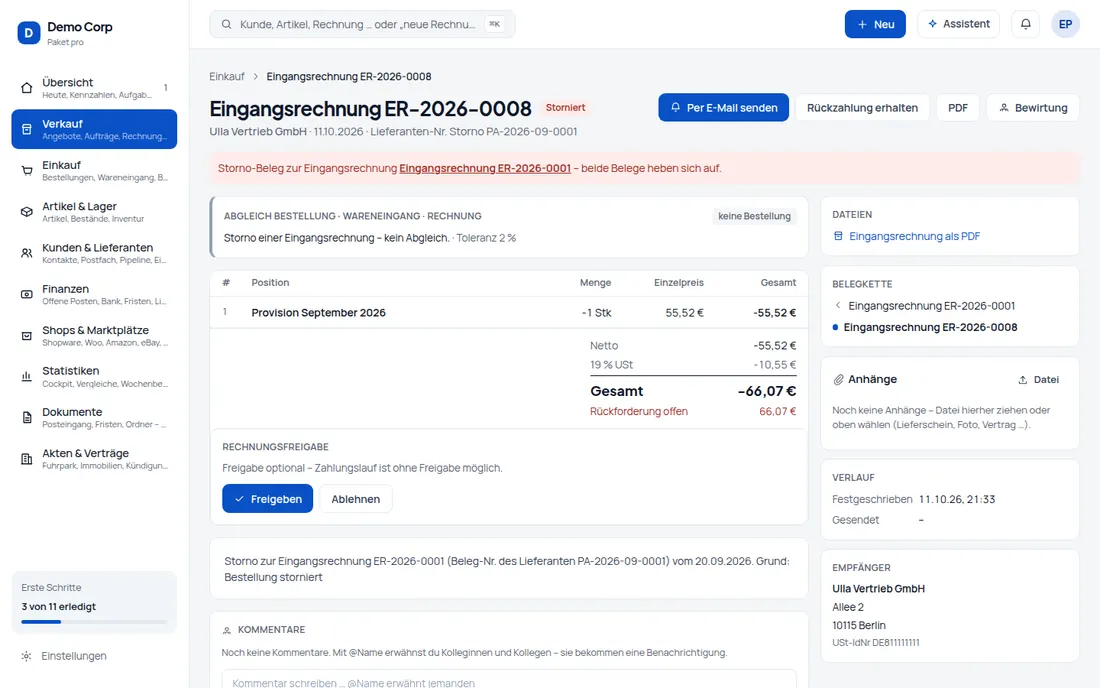Click Festgeschrieben date 11.10.26, 21:33

pos(957,499)
